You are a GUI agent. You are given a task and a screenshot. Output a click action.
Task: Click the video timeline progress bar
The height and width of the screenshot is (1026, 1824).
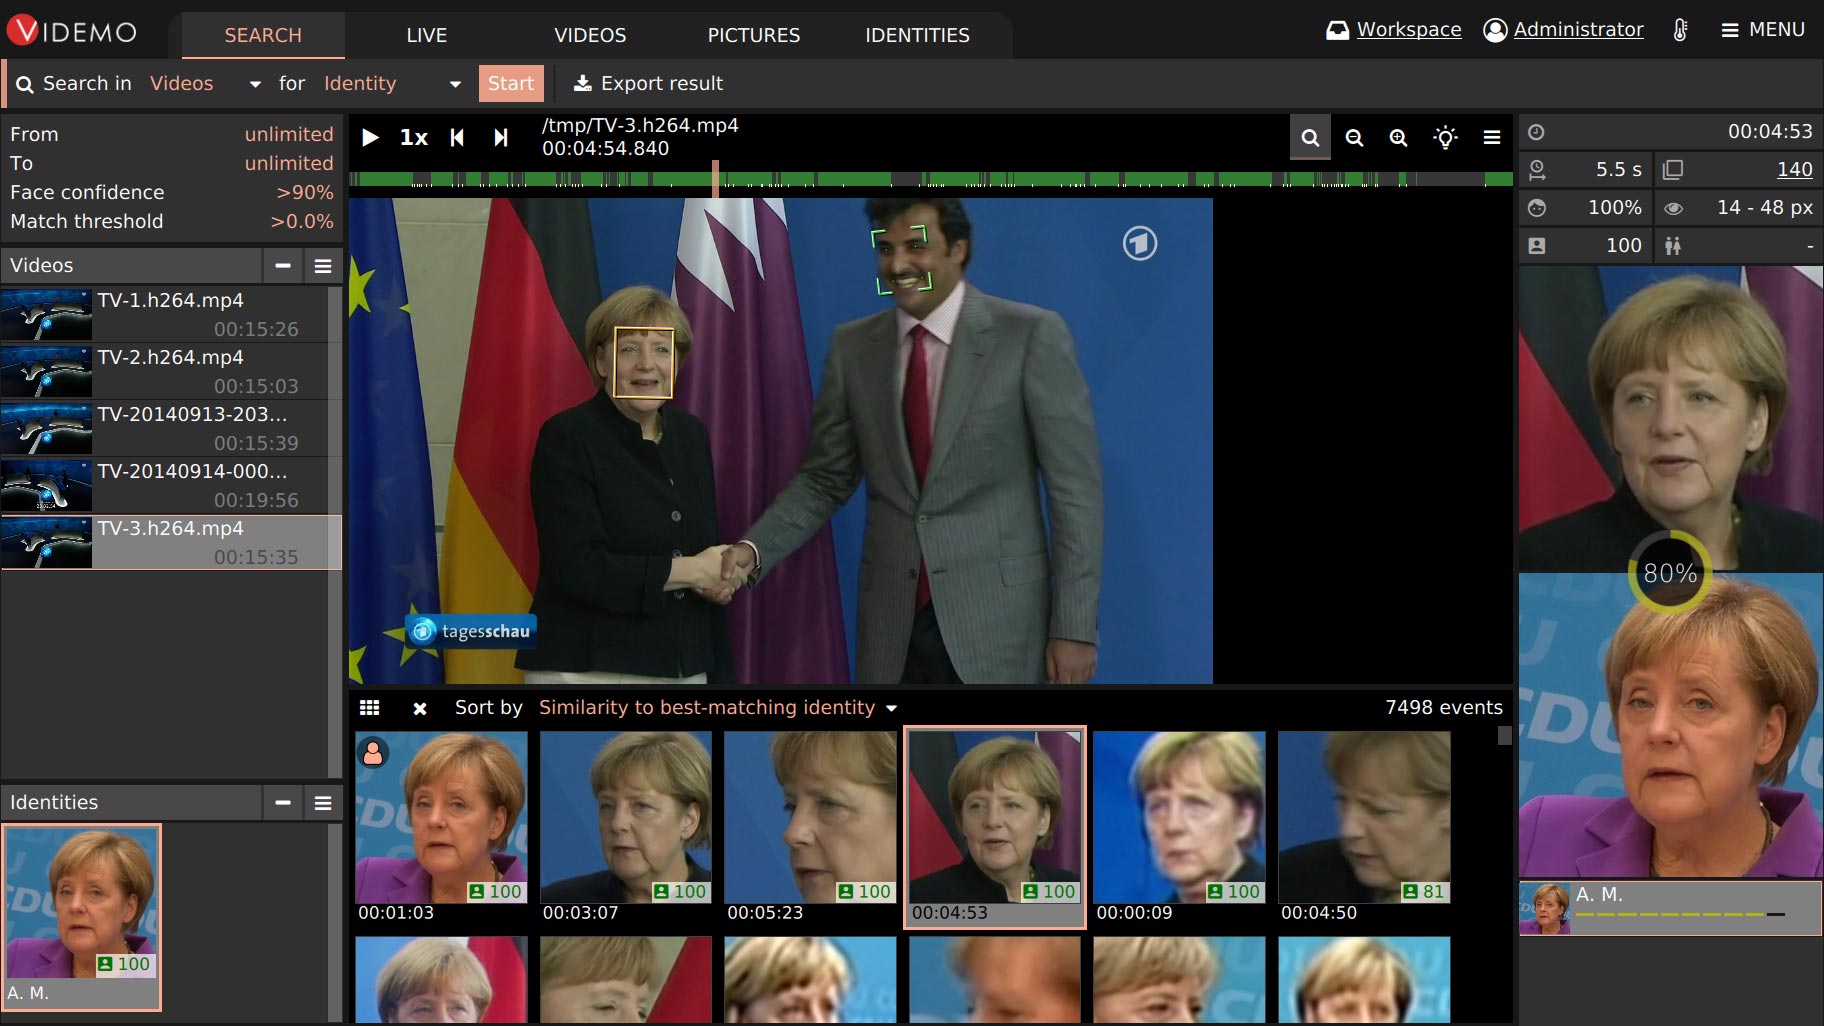tap(930, 179)
